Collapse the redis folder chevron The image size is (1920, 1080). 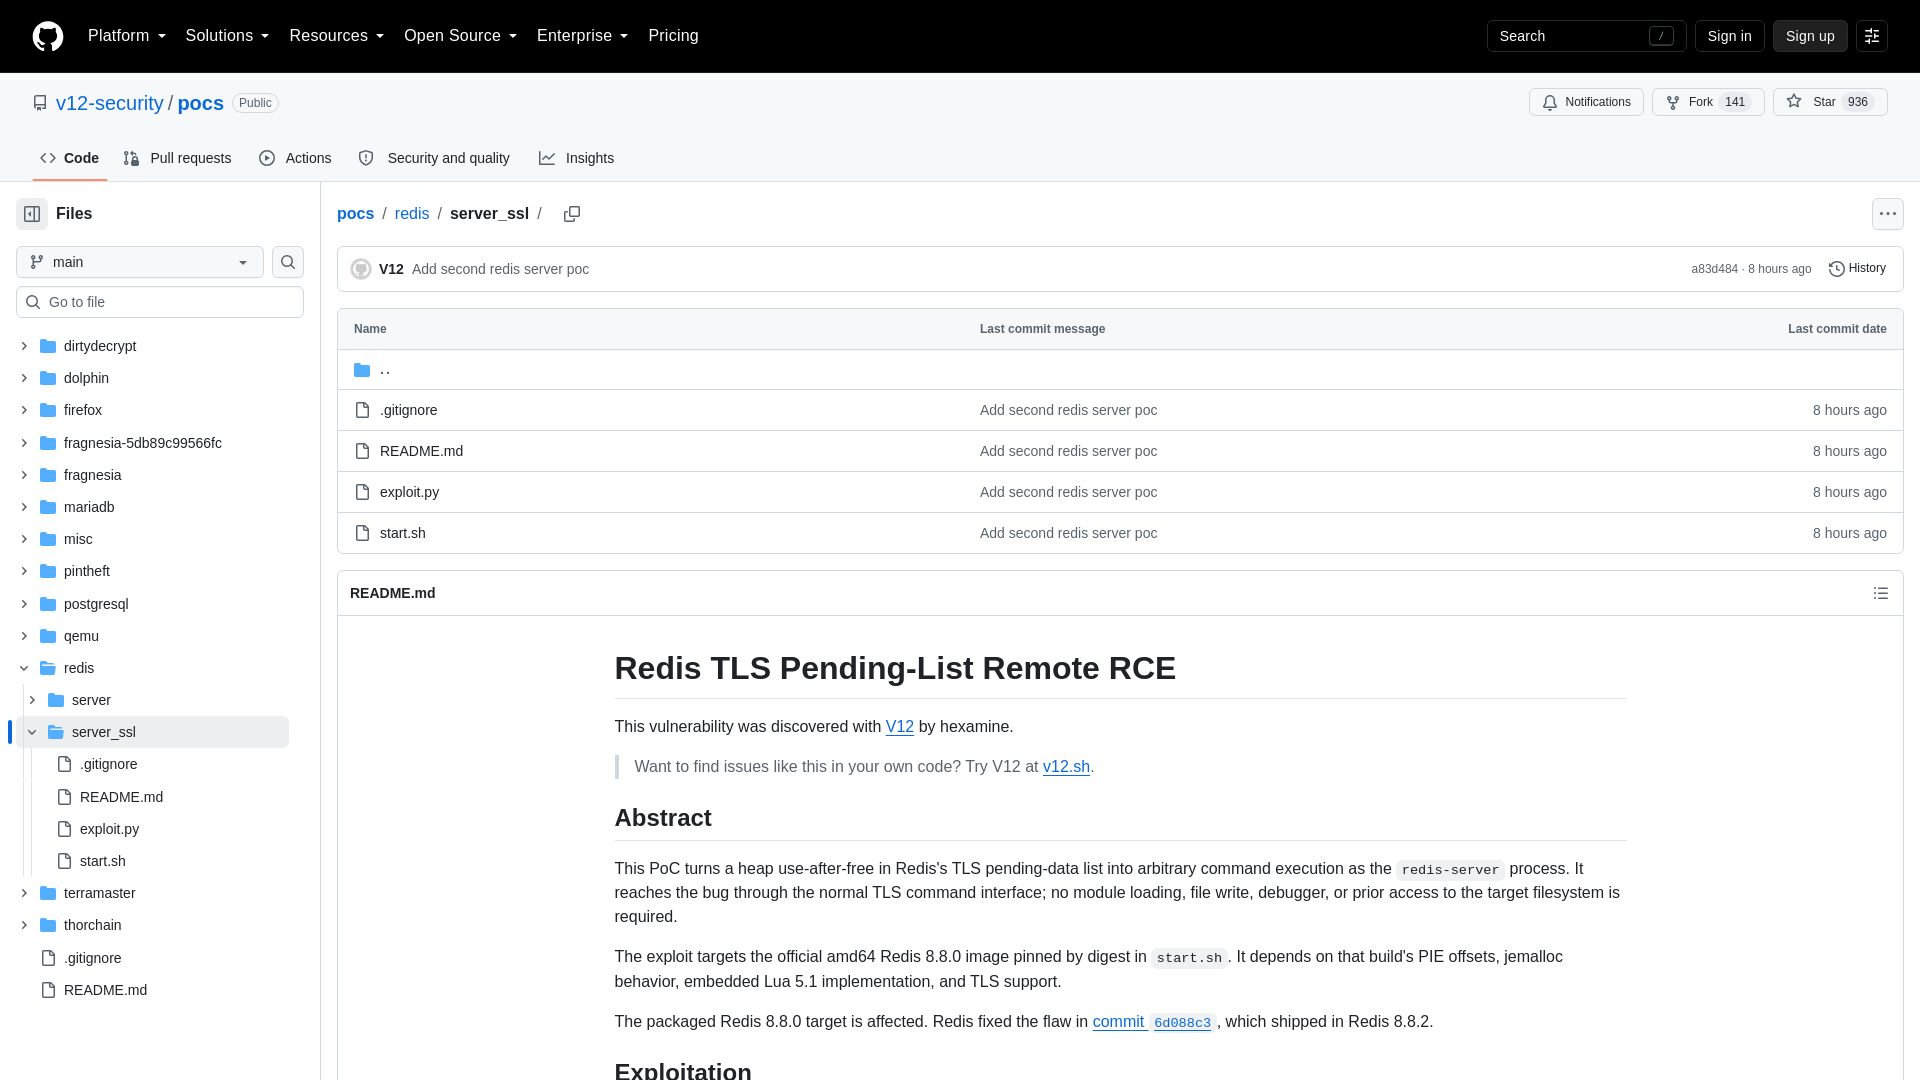coord(24,668)
